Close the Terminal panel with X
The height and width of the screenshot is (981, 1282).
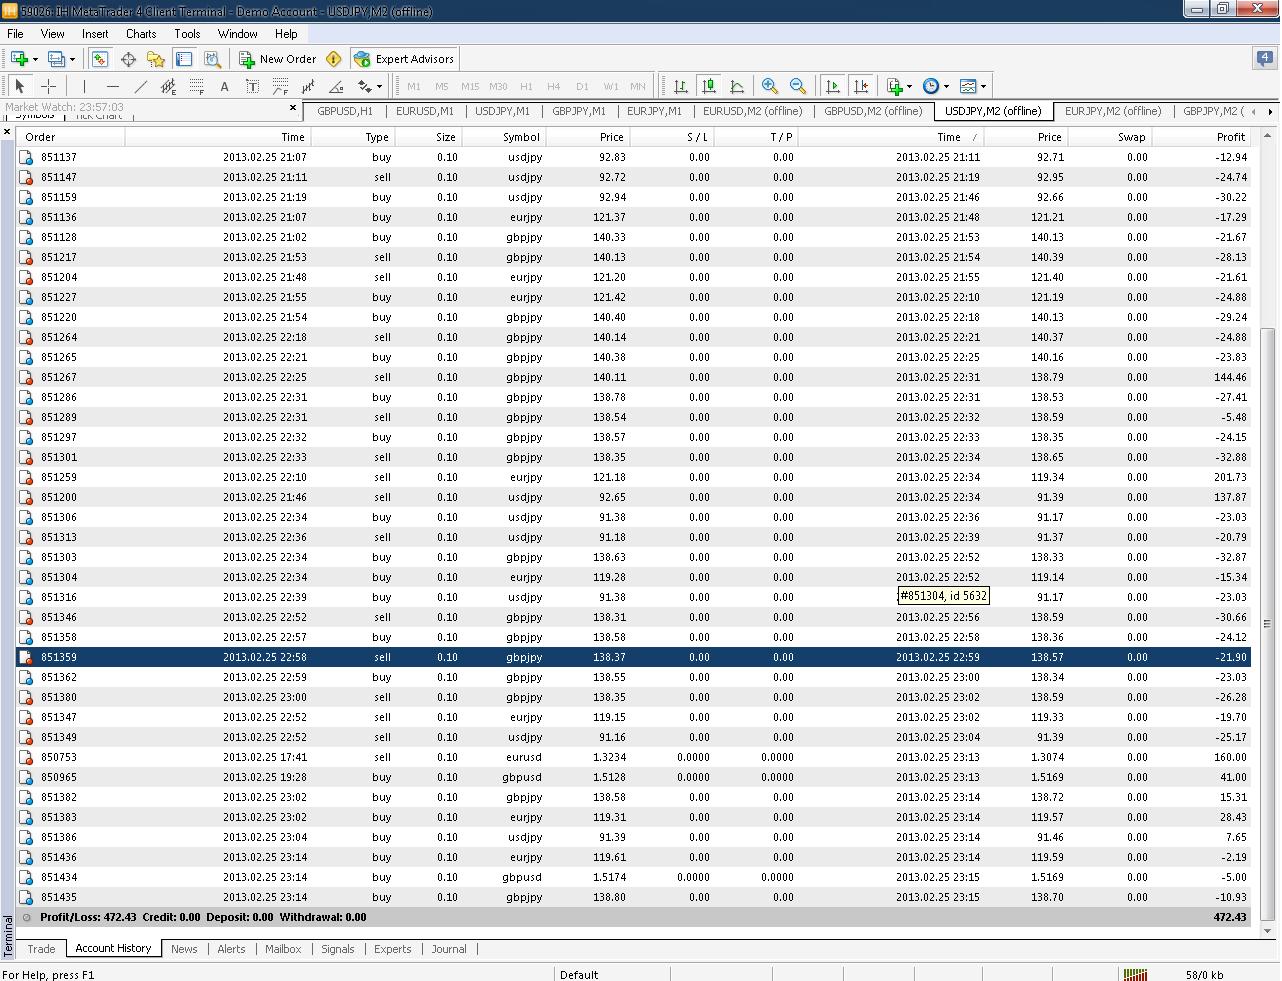[7, 131]
